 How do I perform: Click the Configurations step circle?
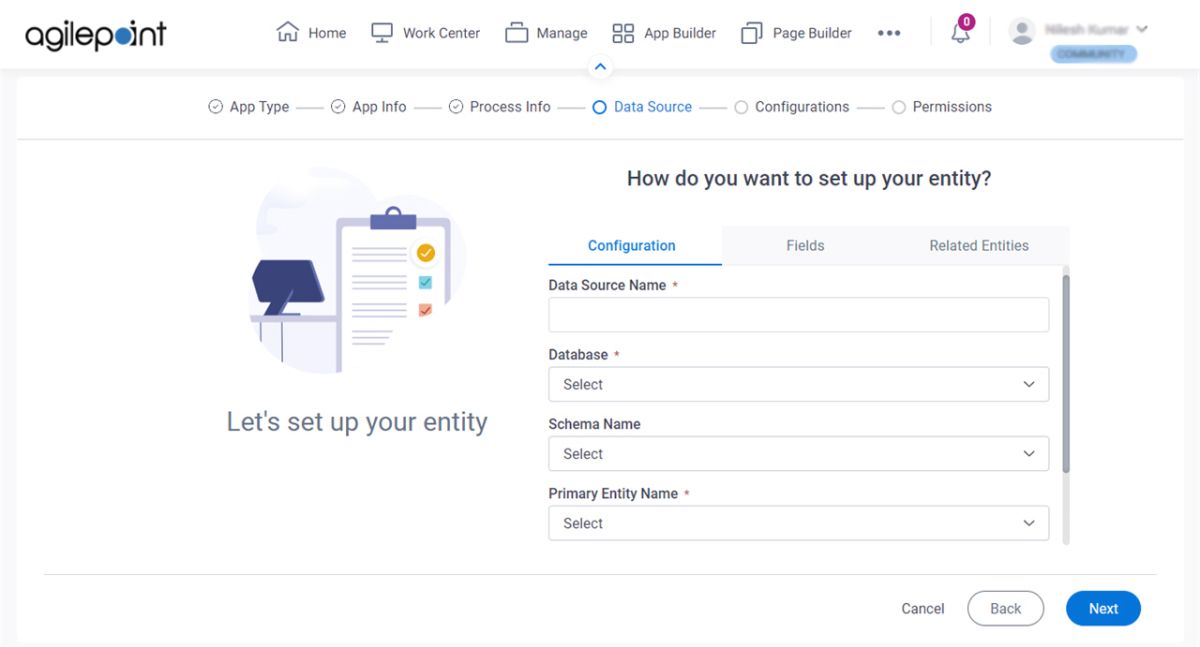pos(741,107)
